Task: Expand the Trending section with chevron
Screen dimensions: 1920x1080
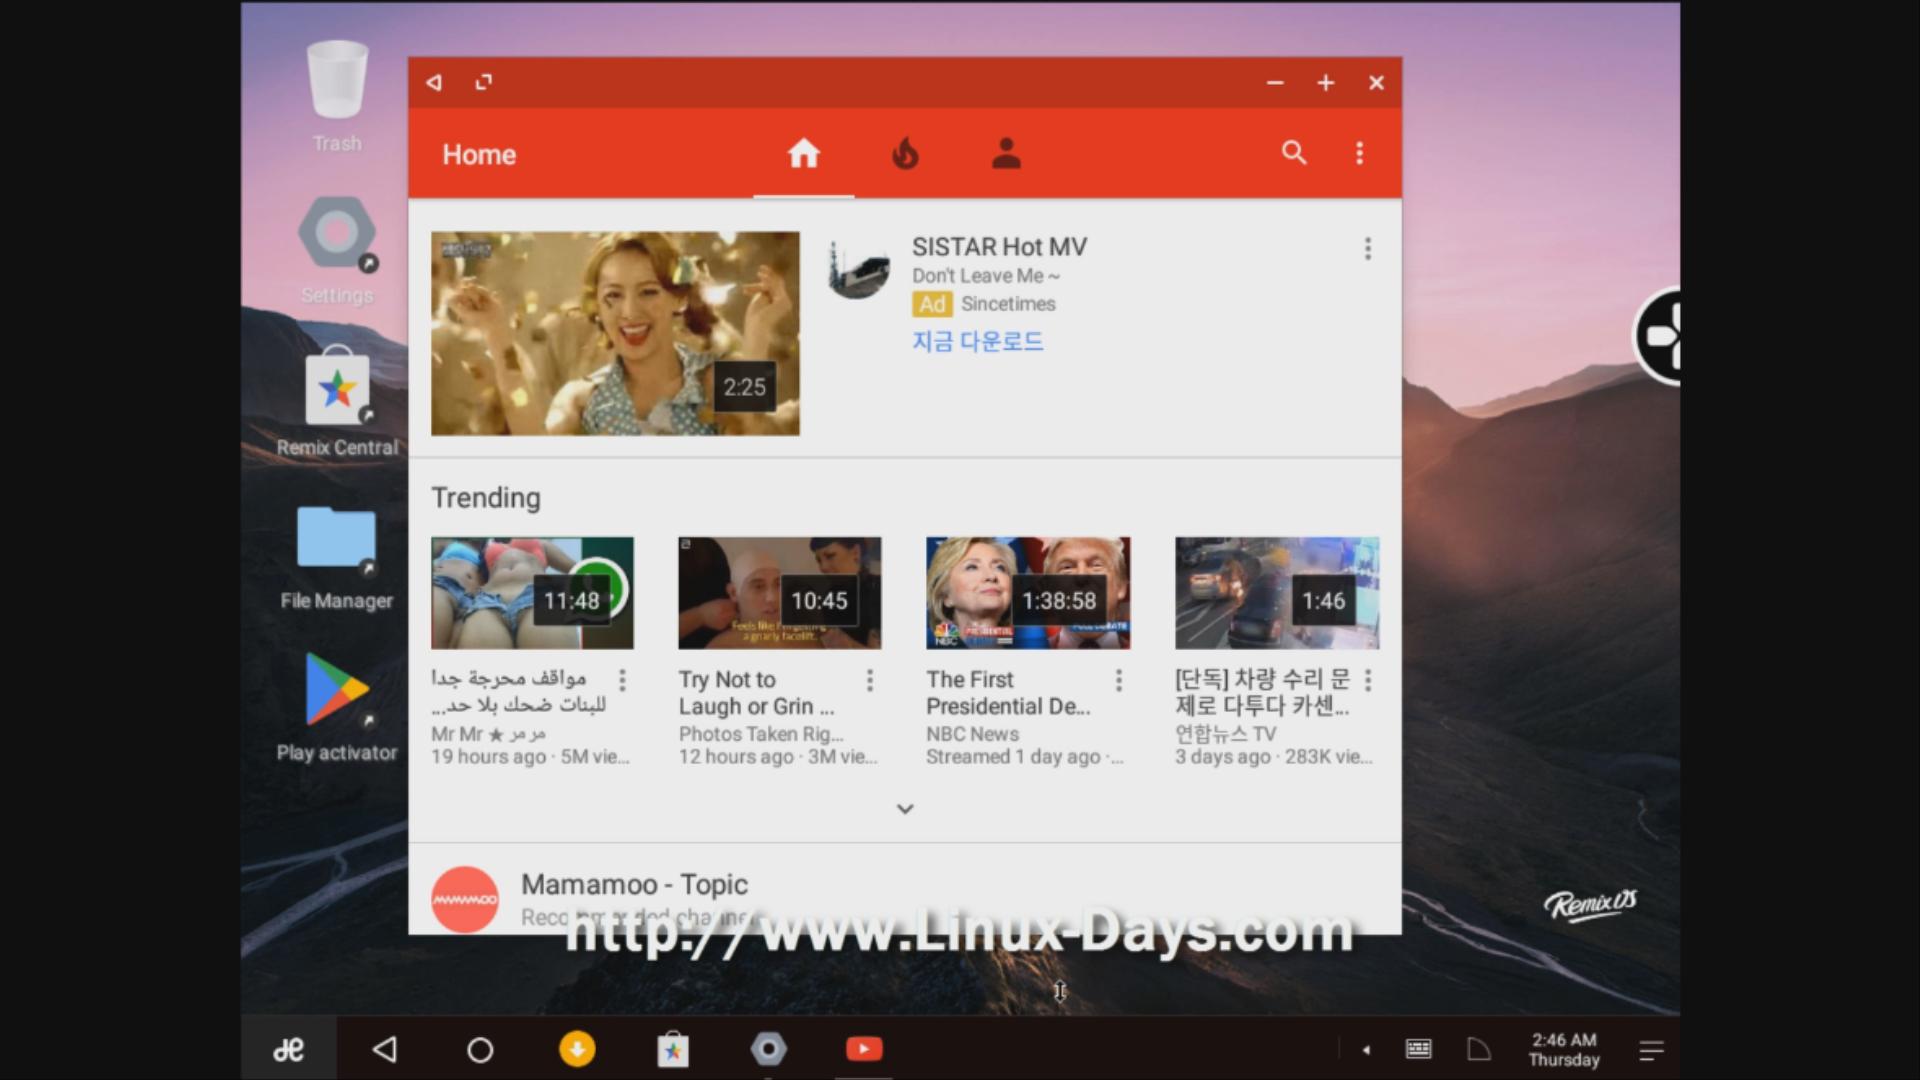Action: click(905, 809)
